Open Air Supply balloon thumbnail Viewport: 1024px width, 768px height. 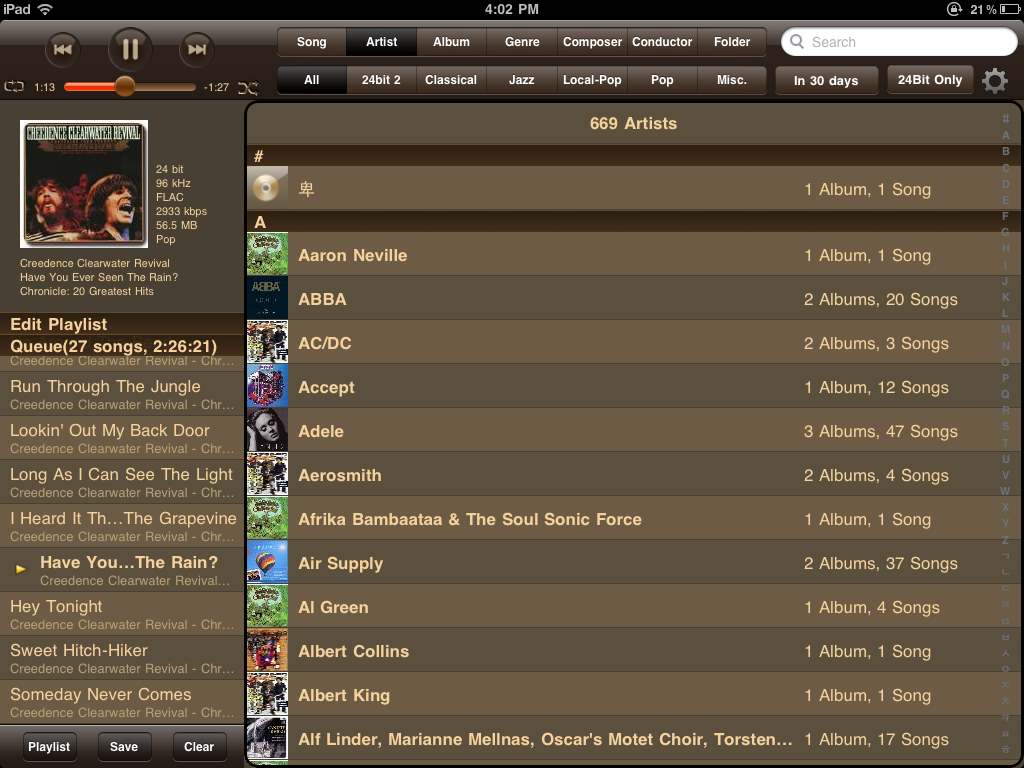click(267, 562)
